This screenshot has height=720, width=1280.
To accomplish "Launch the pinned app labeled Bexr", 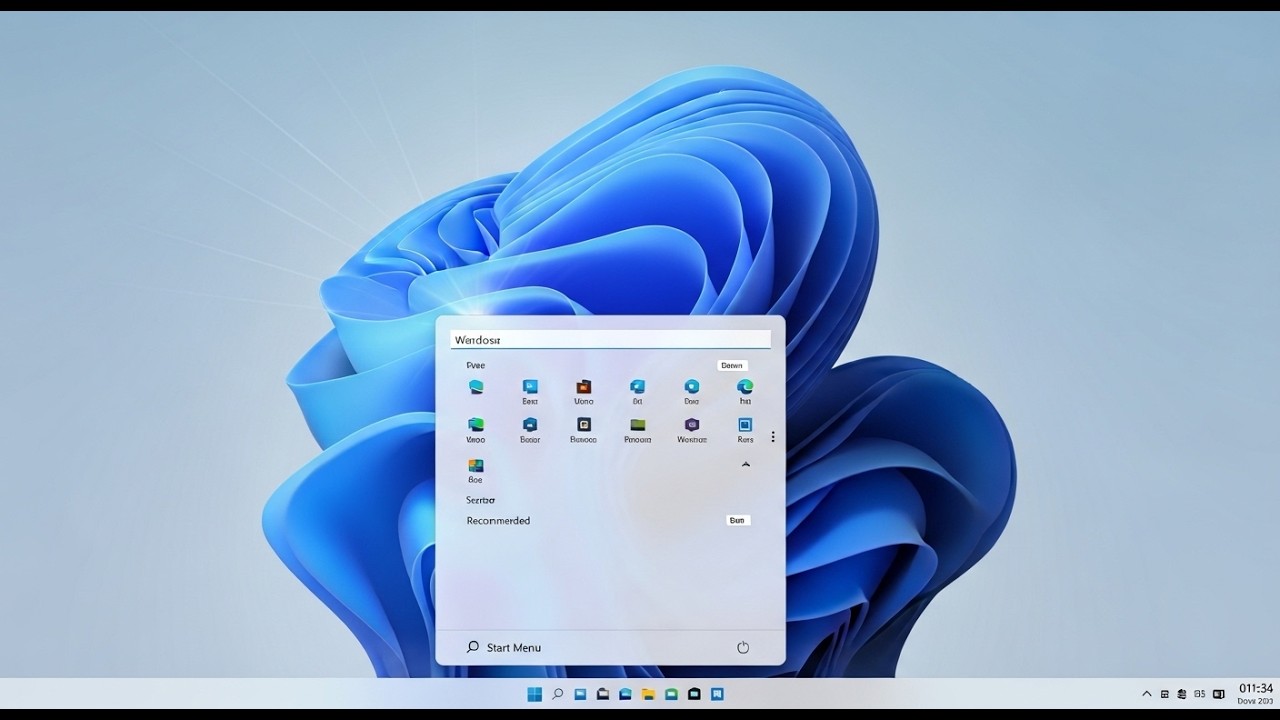I will click(530, 392).
